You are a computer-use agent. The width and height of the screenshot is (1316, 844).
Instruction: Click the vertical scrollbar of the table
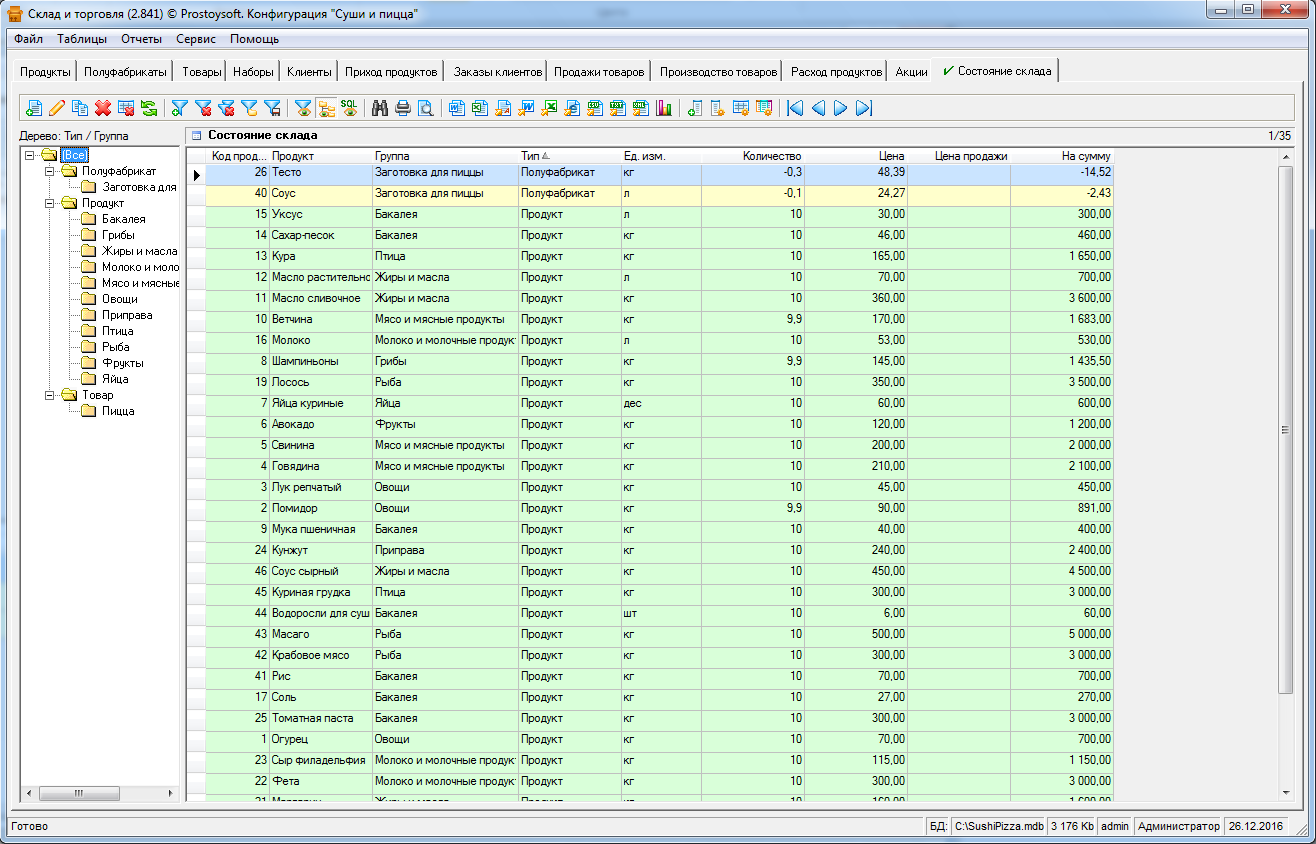click(1286, 430)
